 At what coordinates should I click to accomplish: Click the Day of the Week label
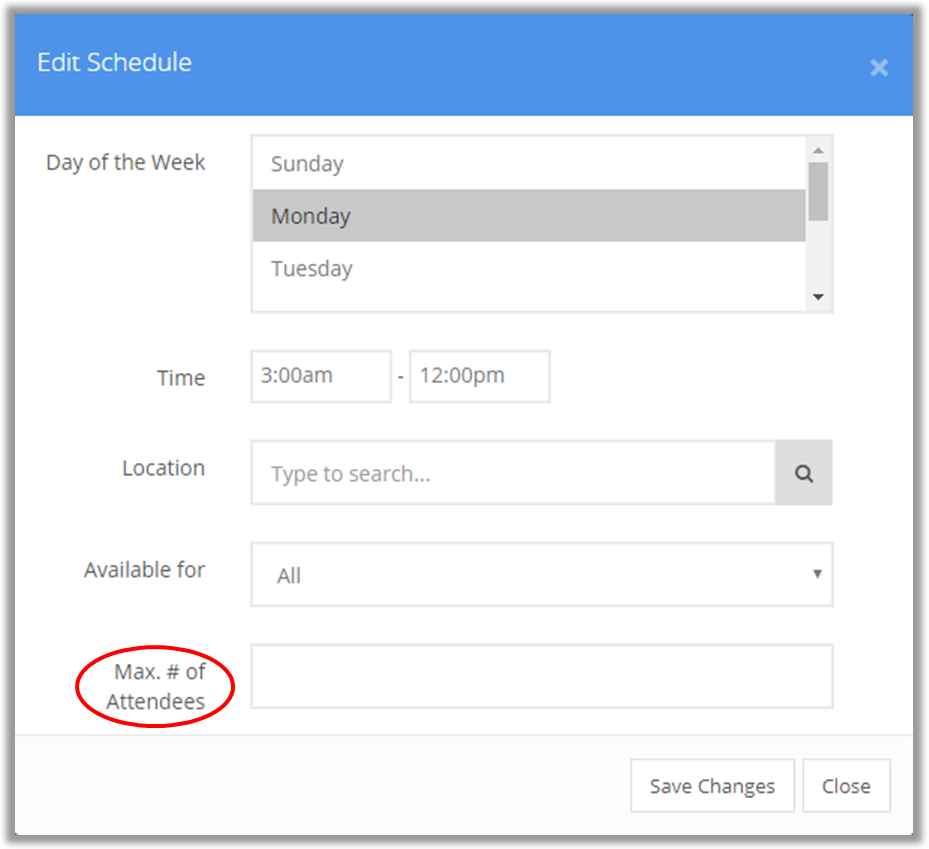coord(126,162)
